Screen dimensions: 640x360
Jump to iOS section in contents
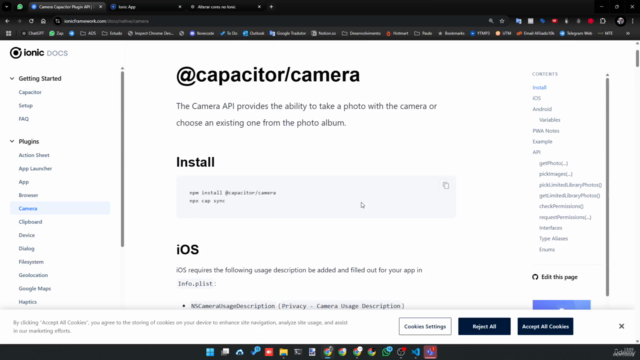pos(536,98)
